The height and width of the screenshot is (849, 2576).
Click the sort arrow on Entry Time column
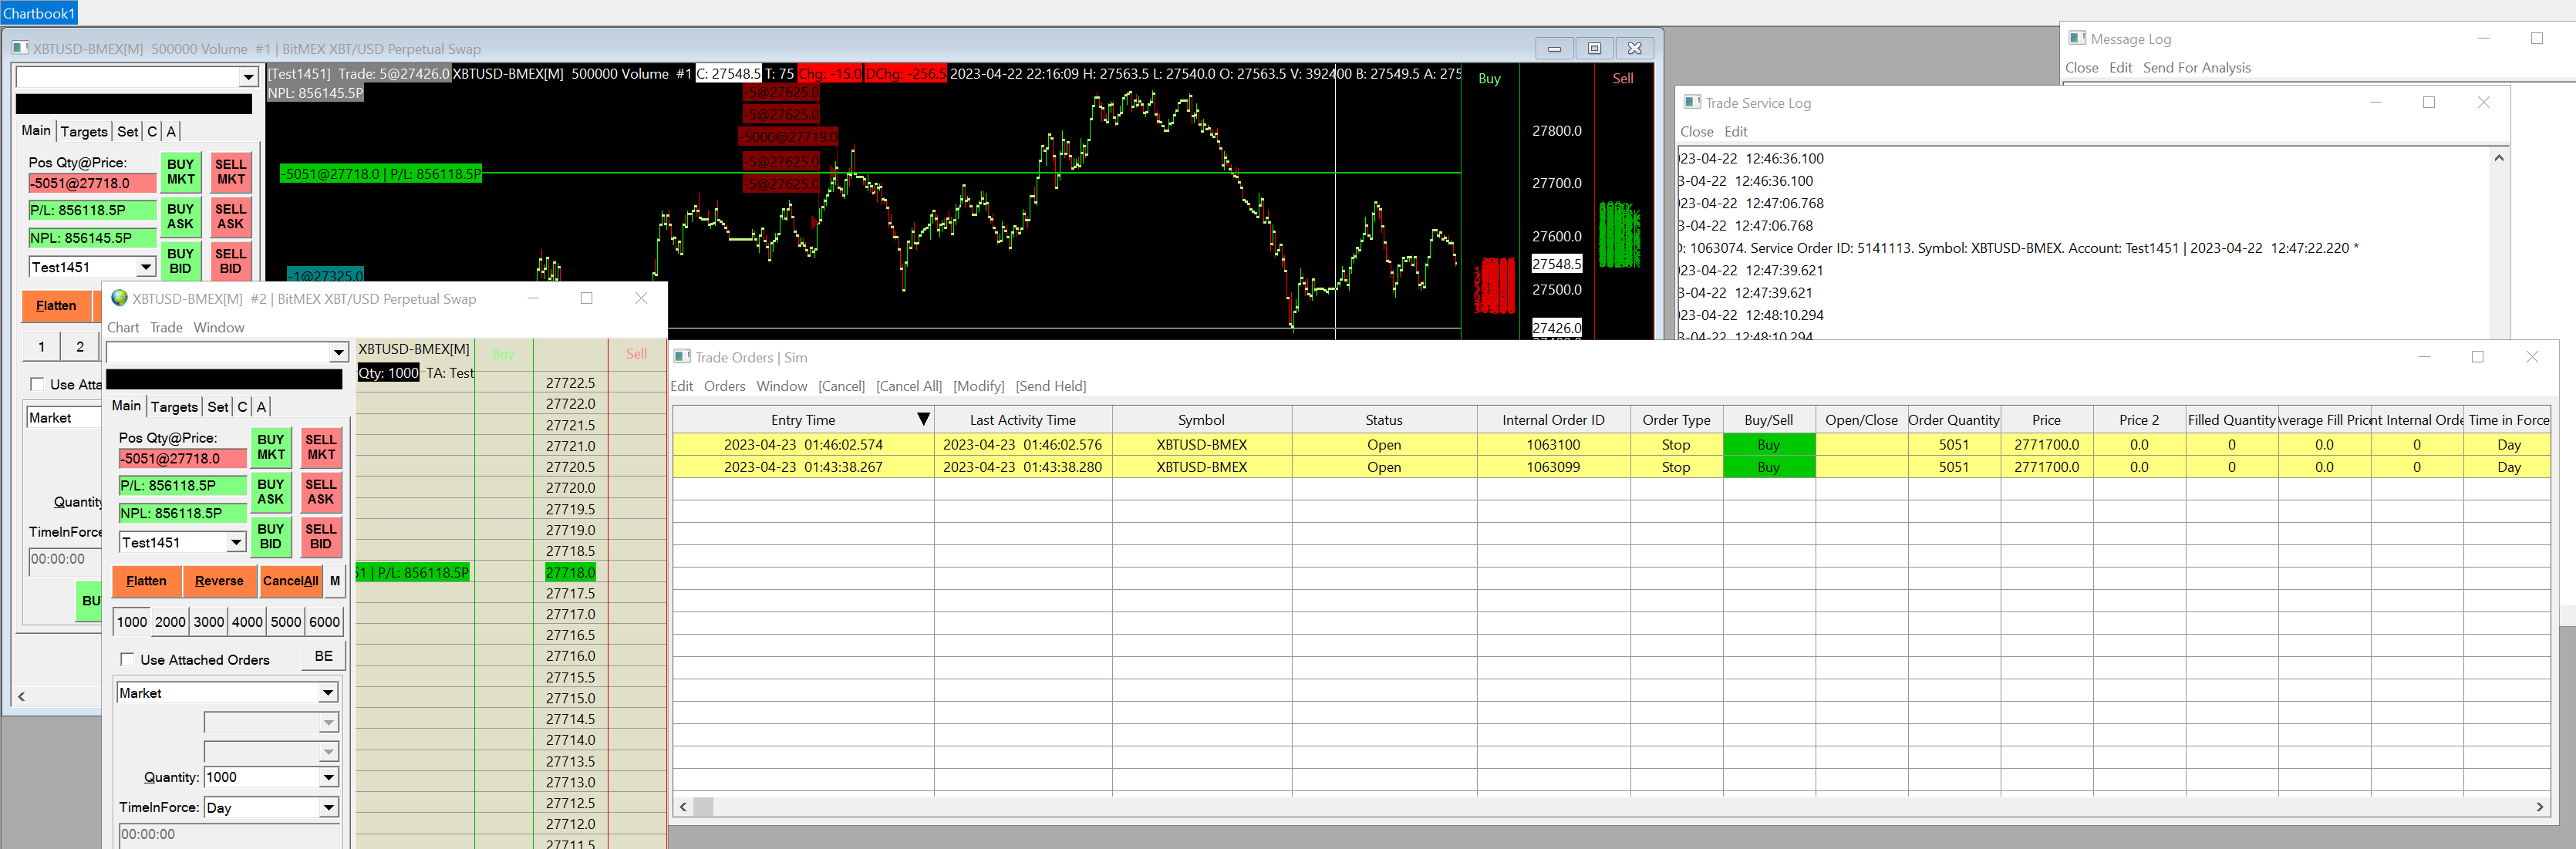pos(923,420)
